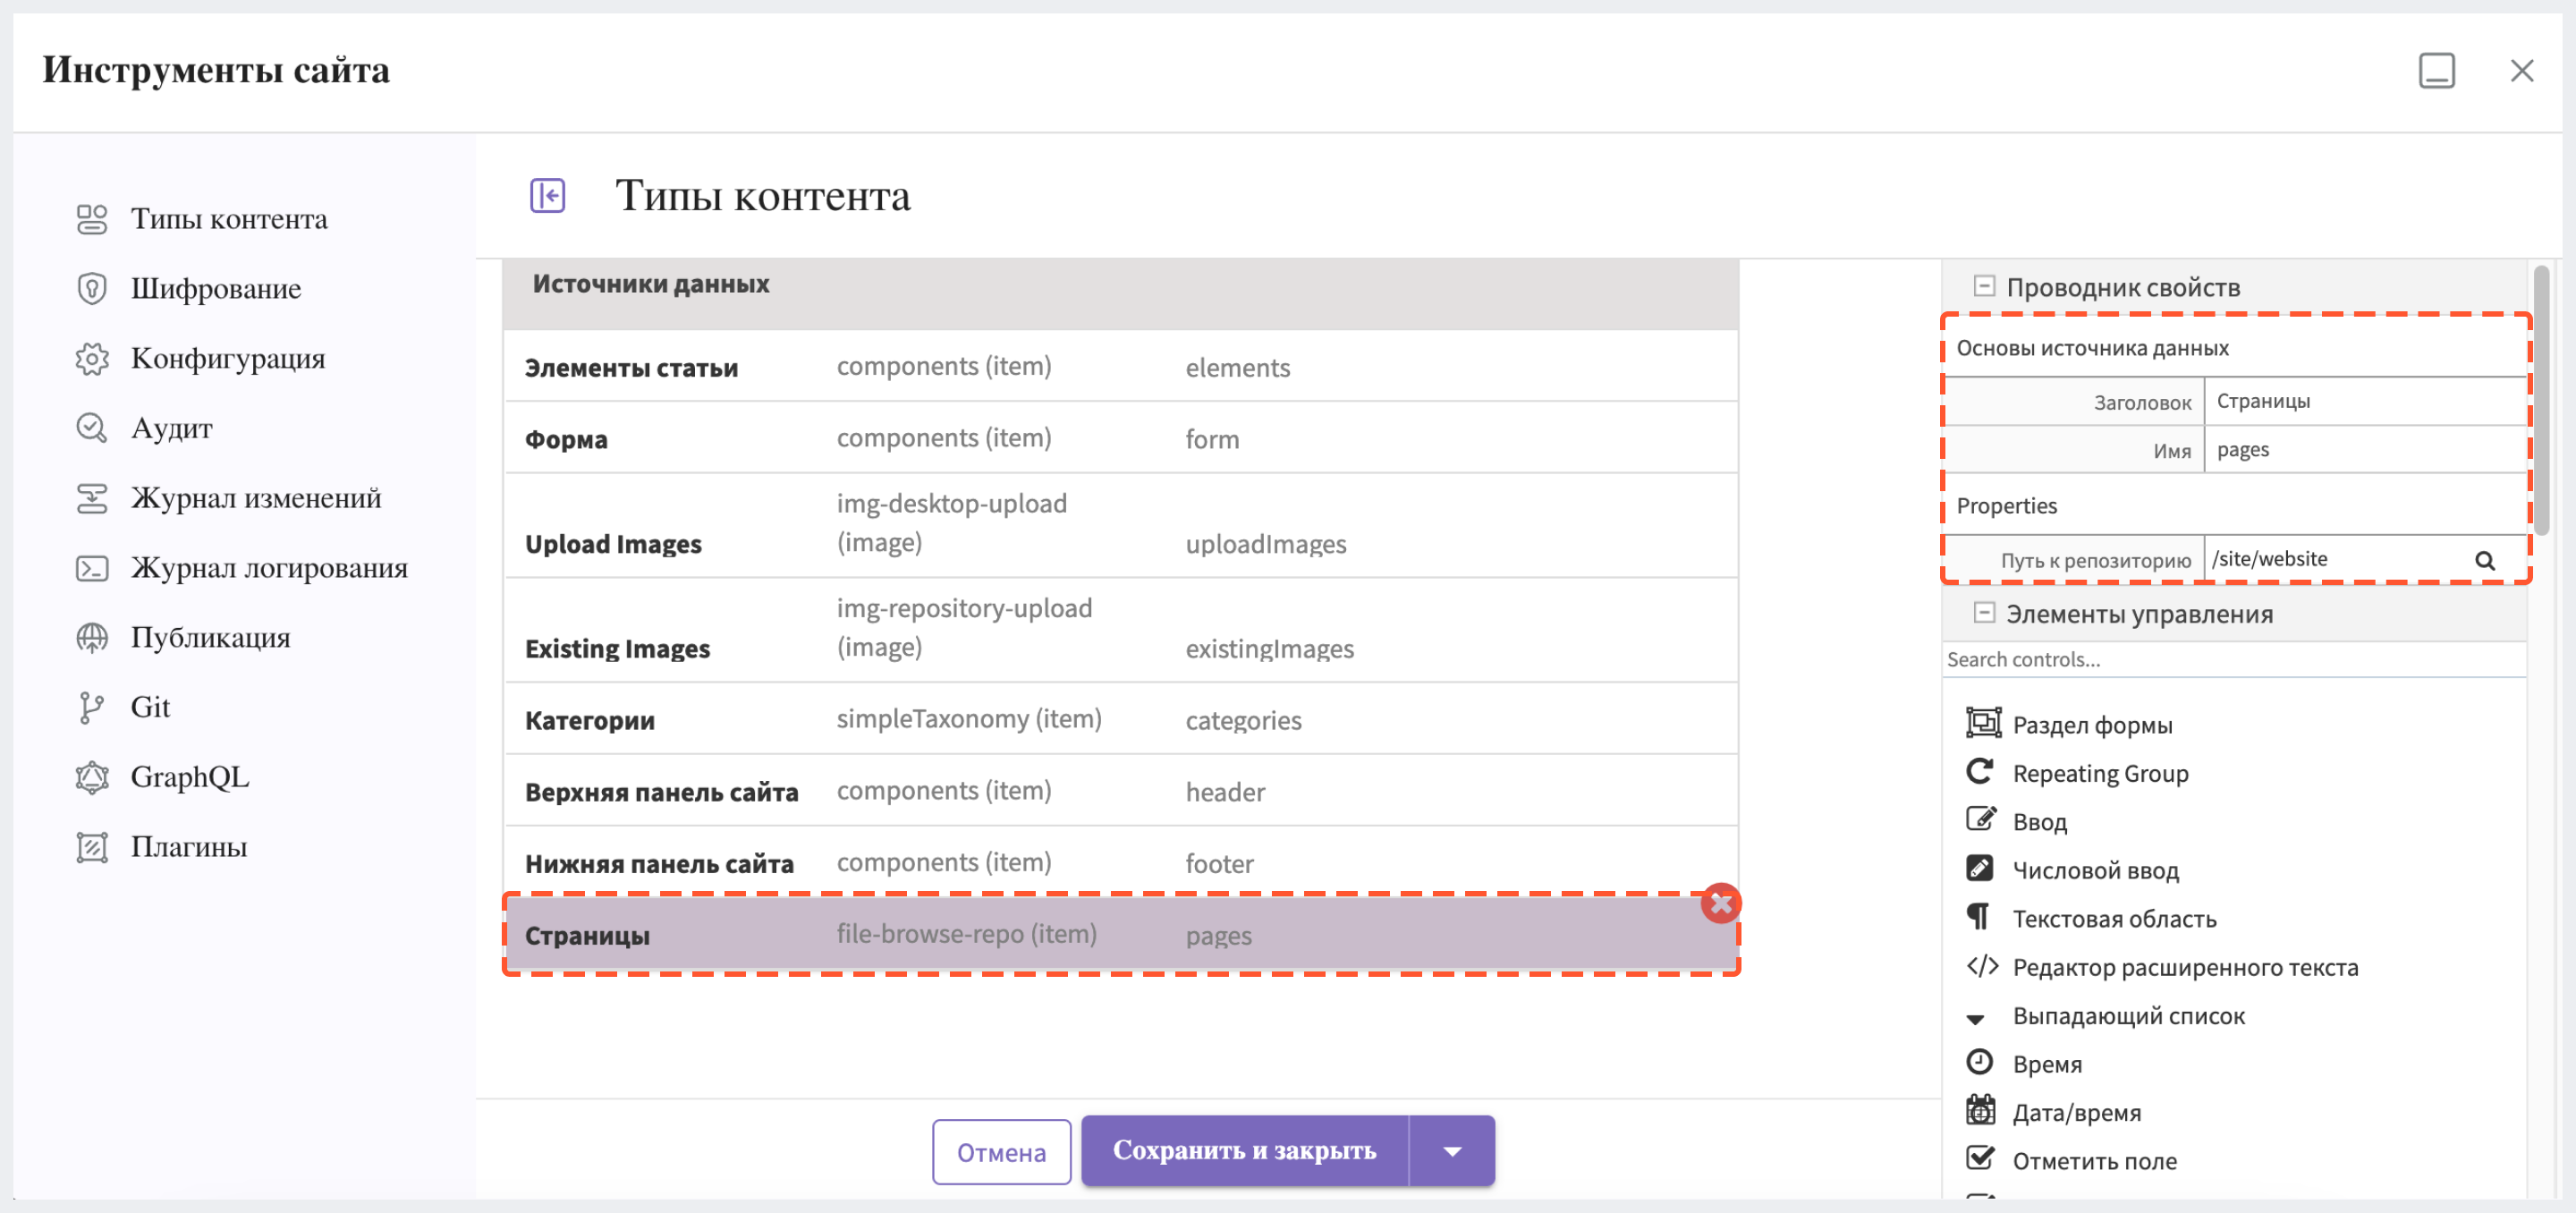Select the Время clock icon

coord(1979,1061)
